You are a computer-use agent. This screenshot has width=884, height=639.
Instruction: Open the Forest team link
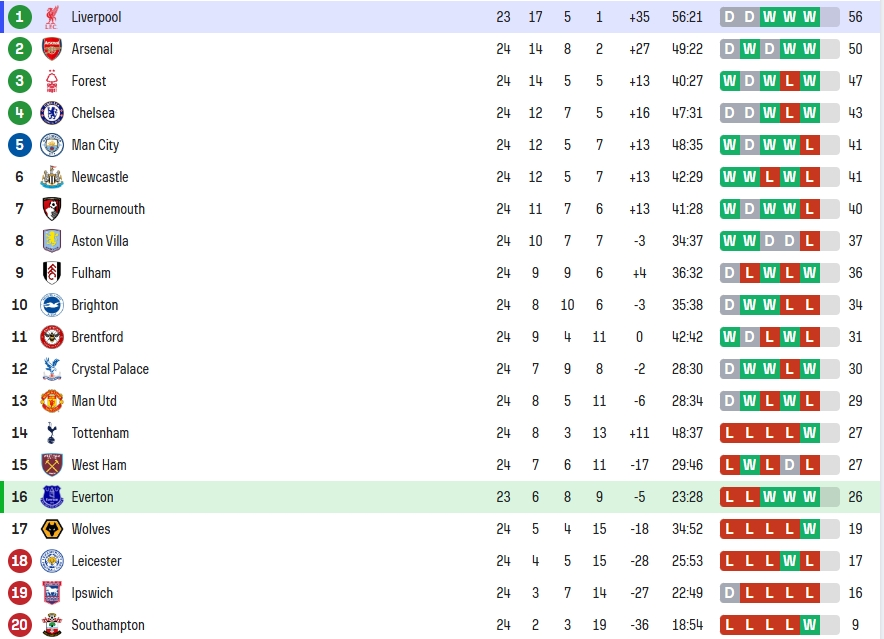point(89,81)
